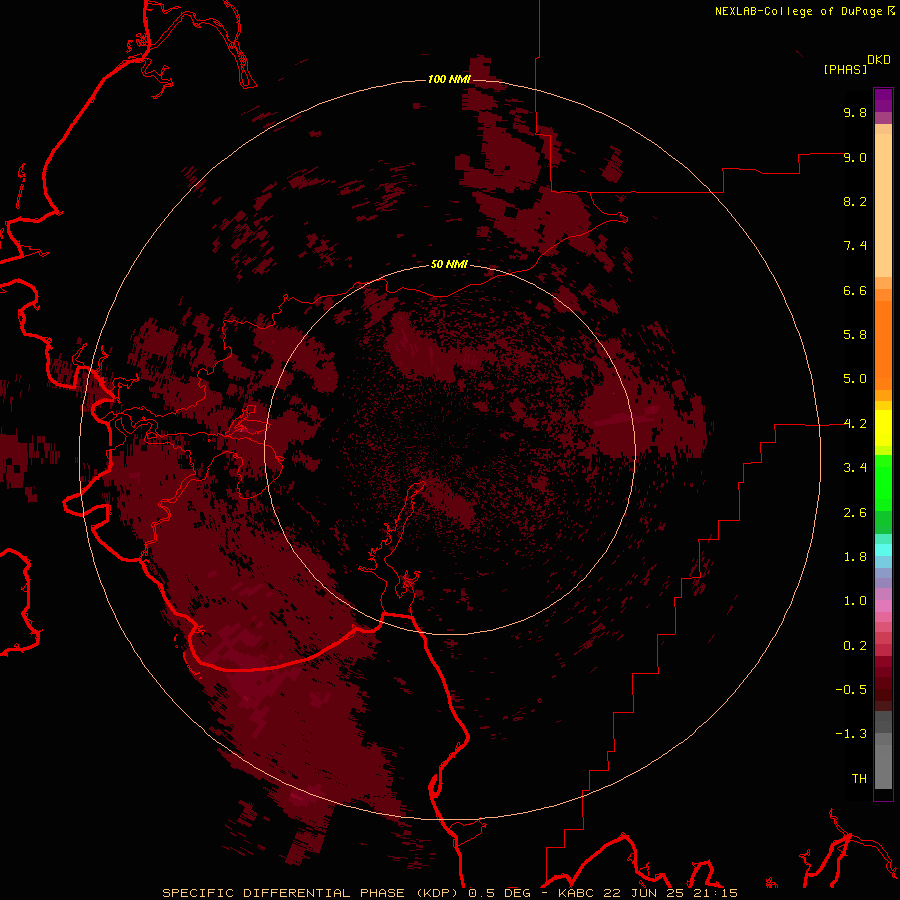This screenshot has height=900, width=900.
Task: Pick the purple swatch at scale top
Action: coord(883,100)
